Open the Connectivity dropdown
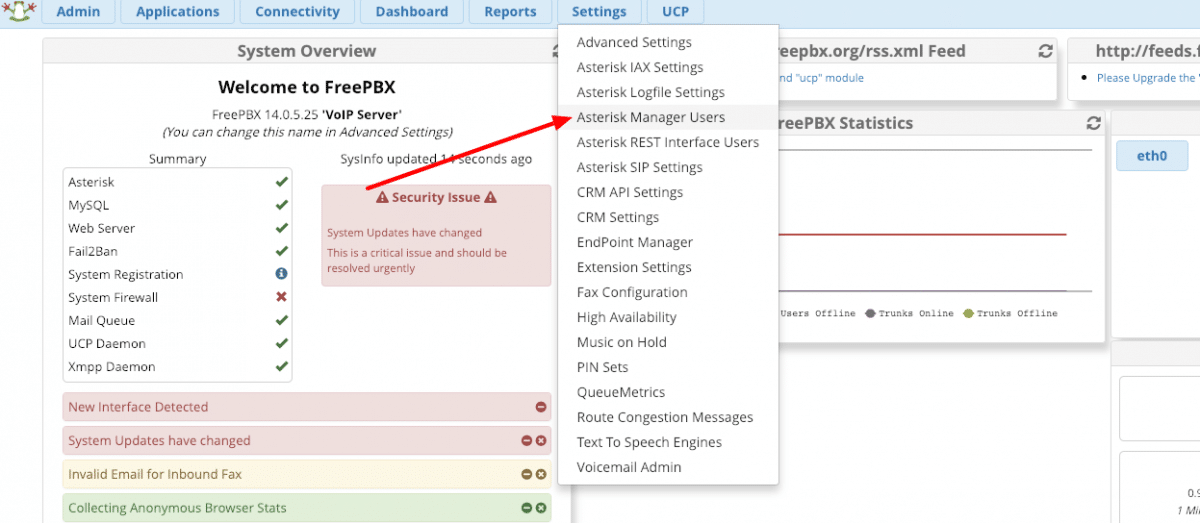 pyautogui.click(x=297, y=12)
